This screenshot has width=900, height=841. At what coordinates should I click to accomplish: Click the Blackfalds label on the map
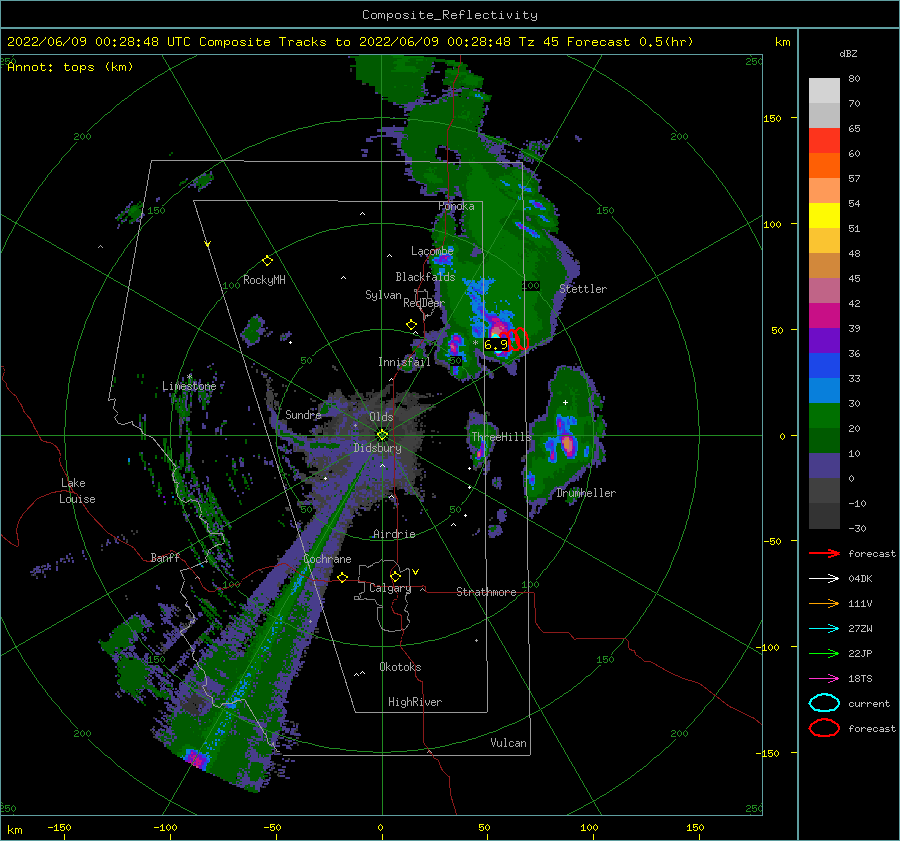pos(425,277)
